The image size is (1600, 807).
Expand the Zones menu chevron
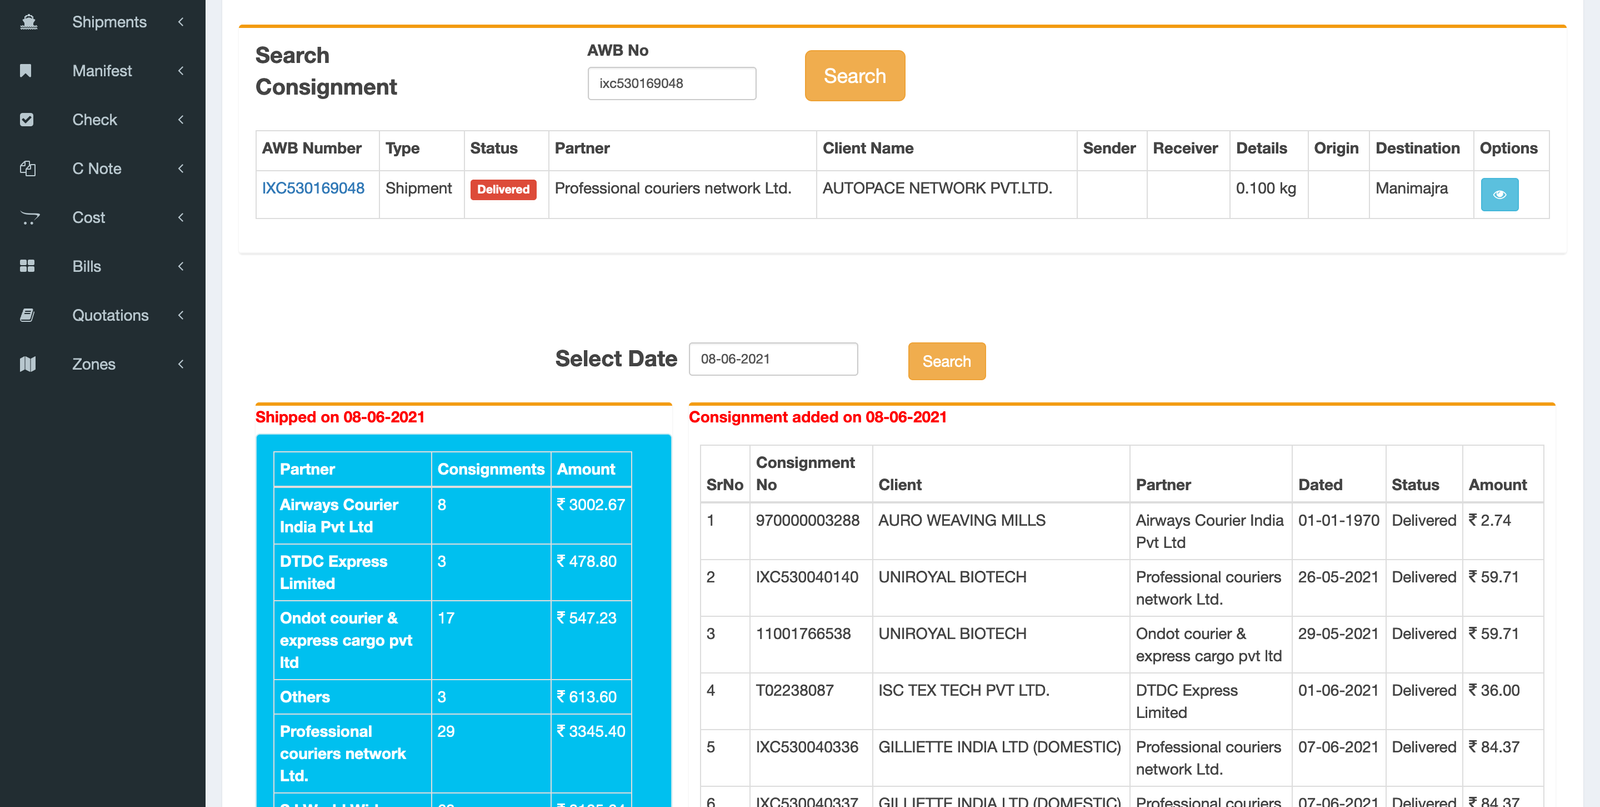tap(181, 364)
